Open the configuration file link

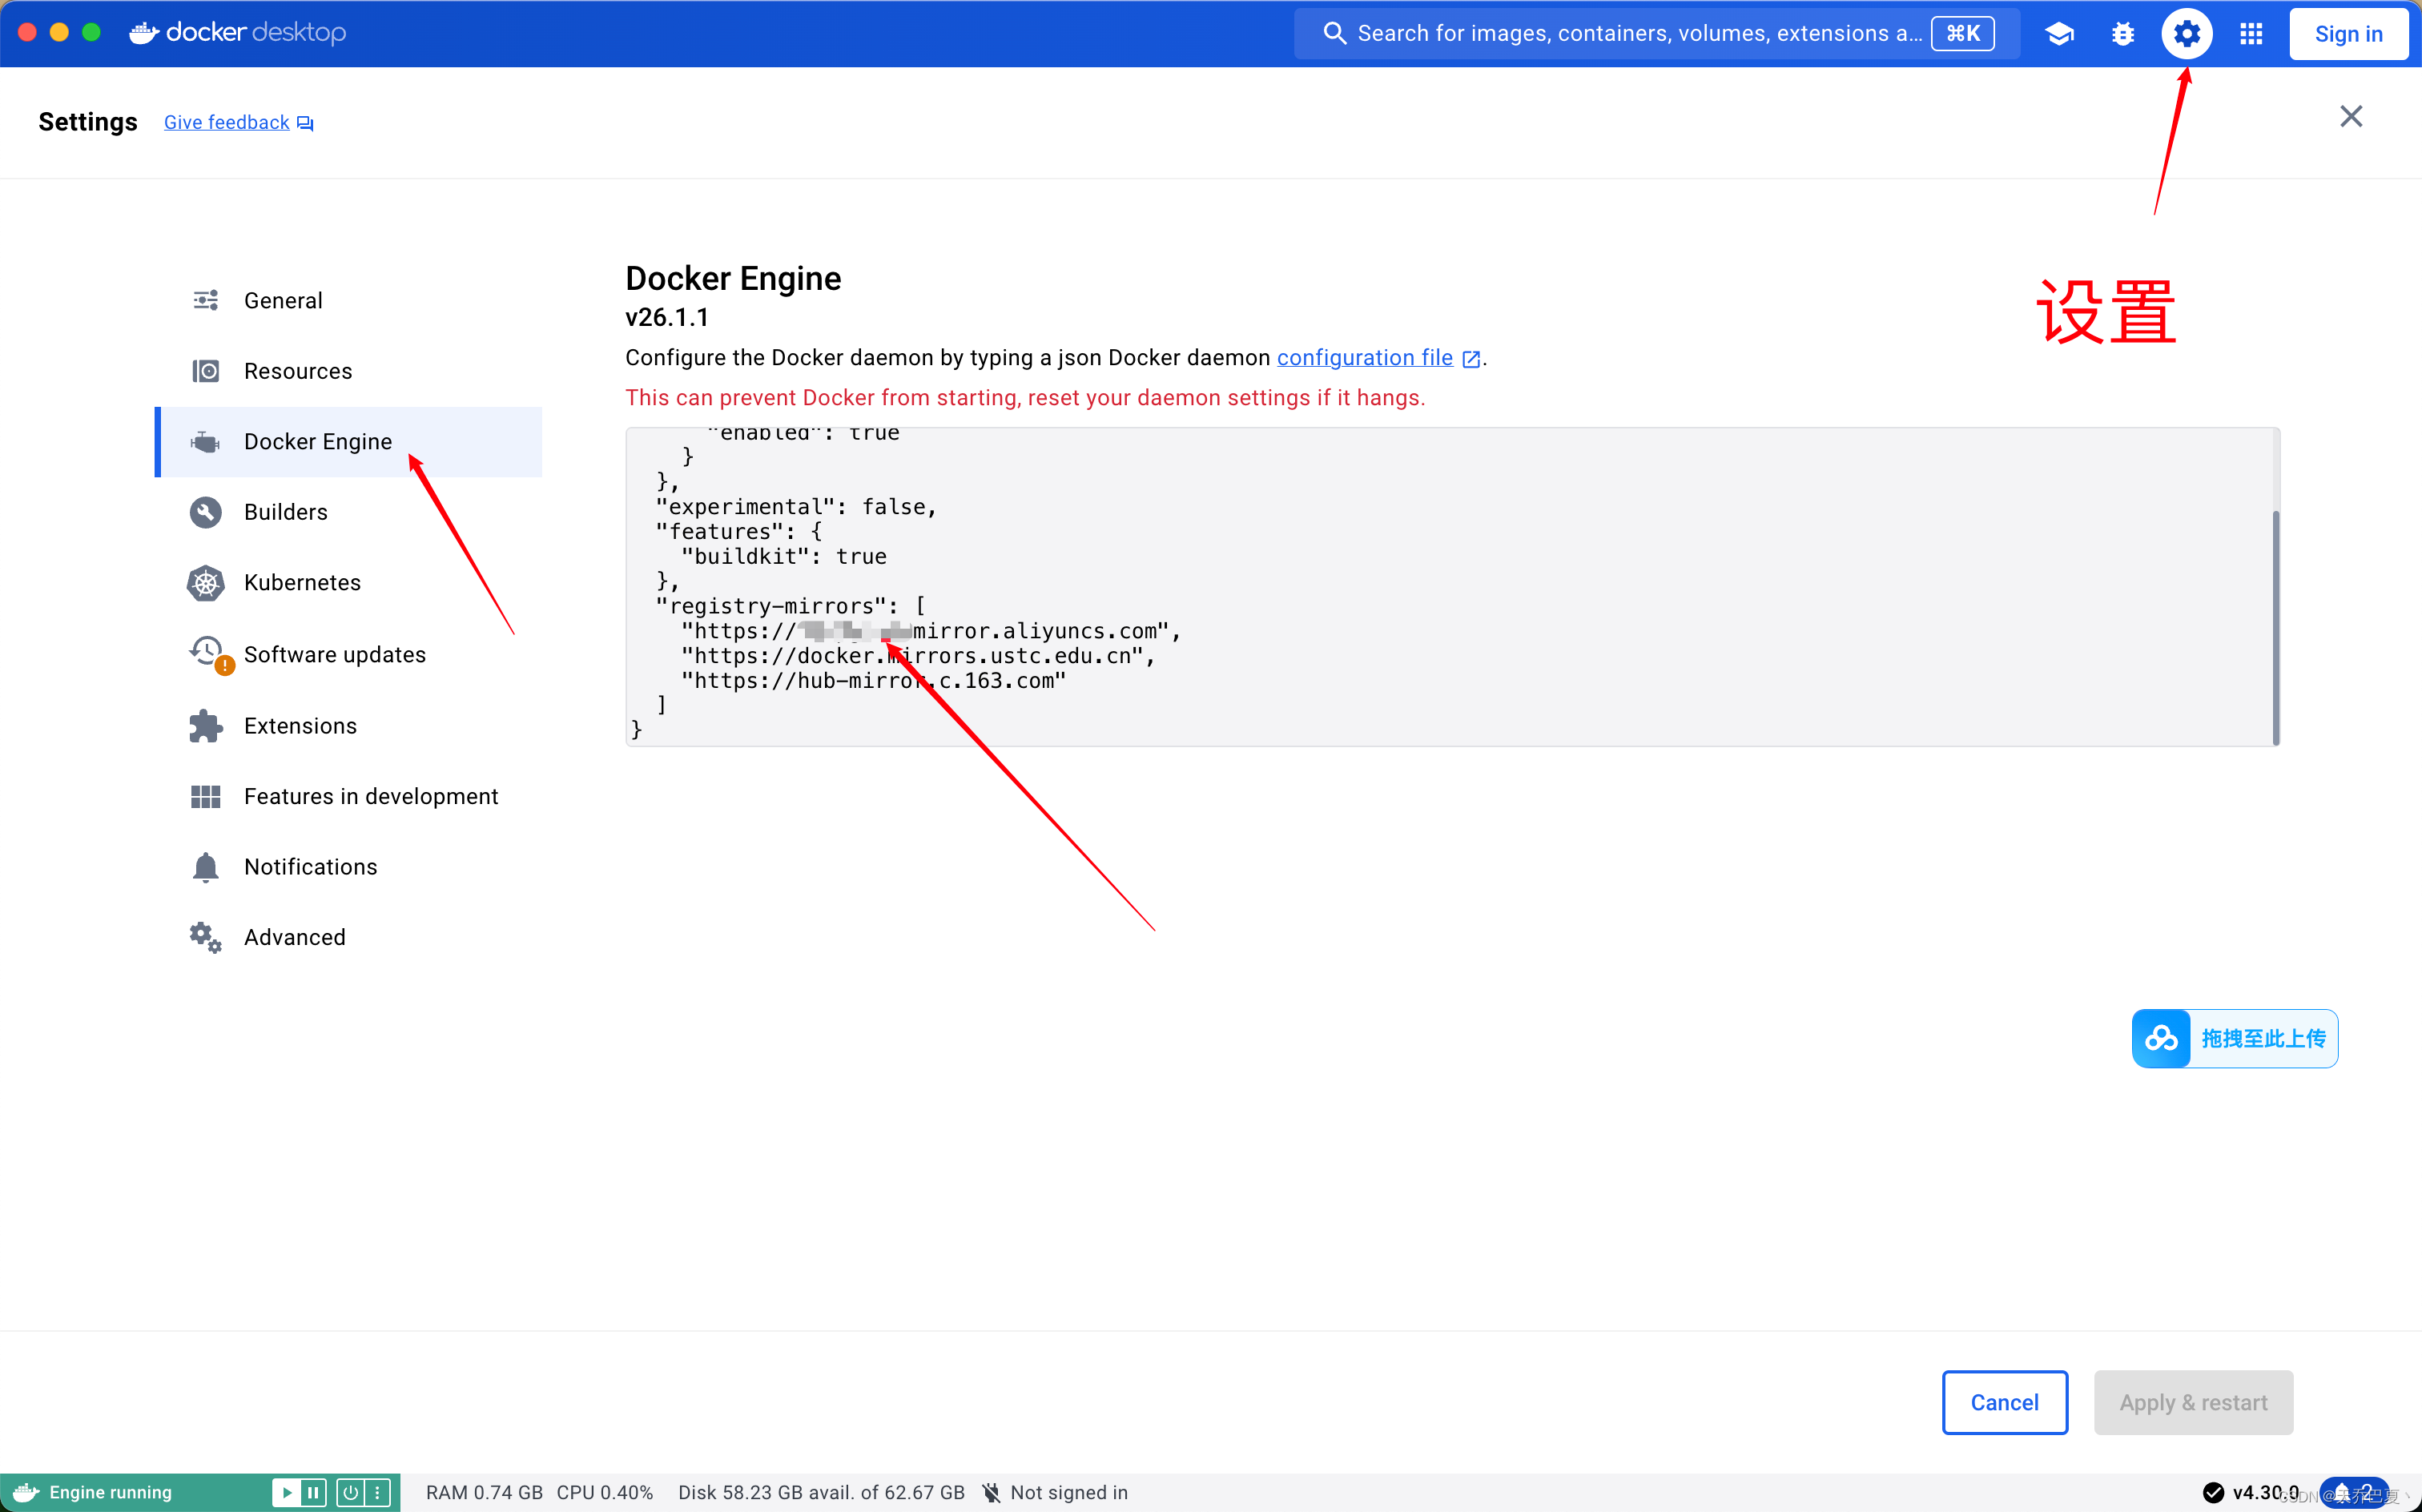(x=1365, y=357)
